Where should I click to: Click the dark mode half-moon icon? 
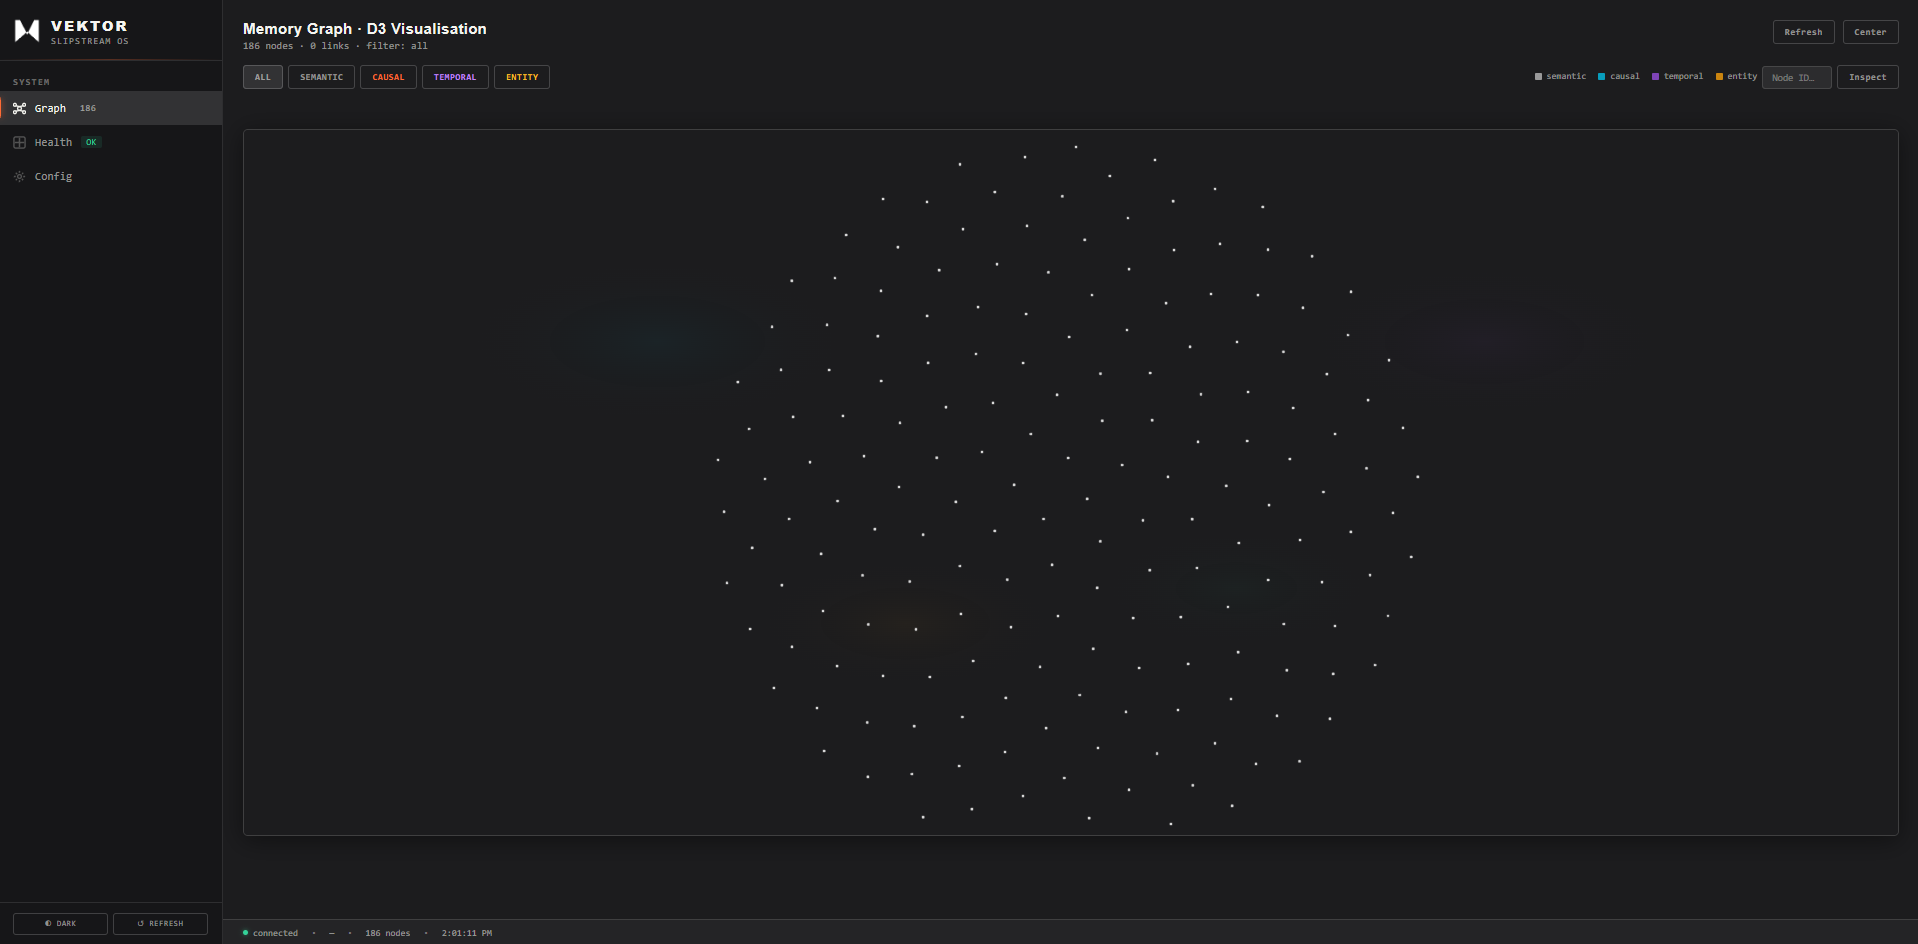46,923
